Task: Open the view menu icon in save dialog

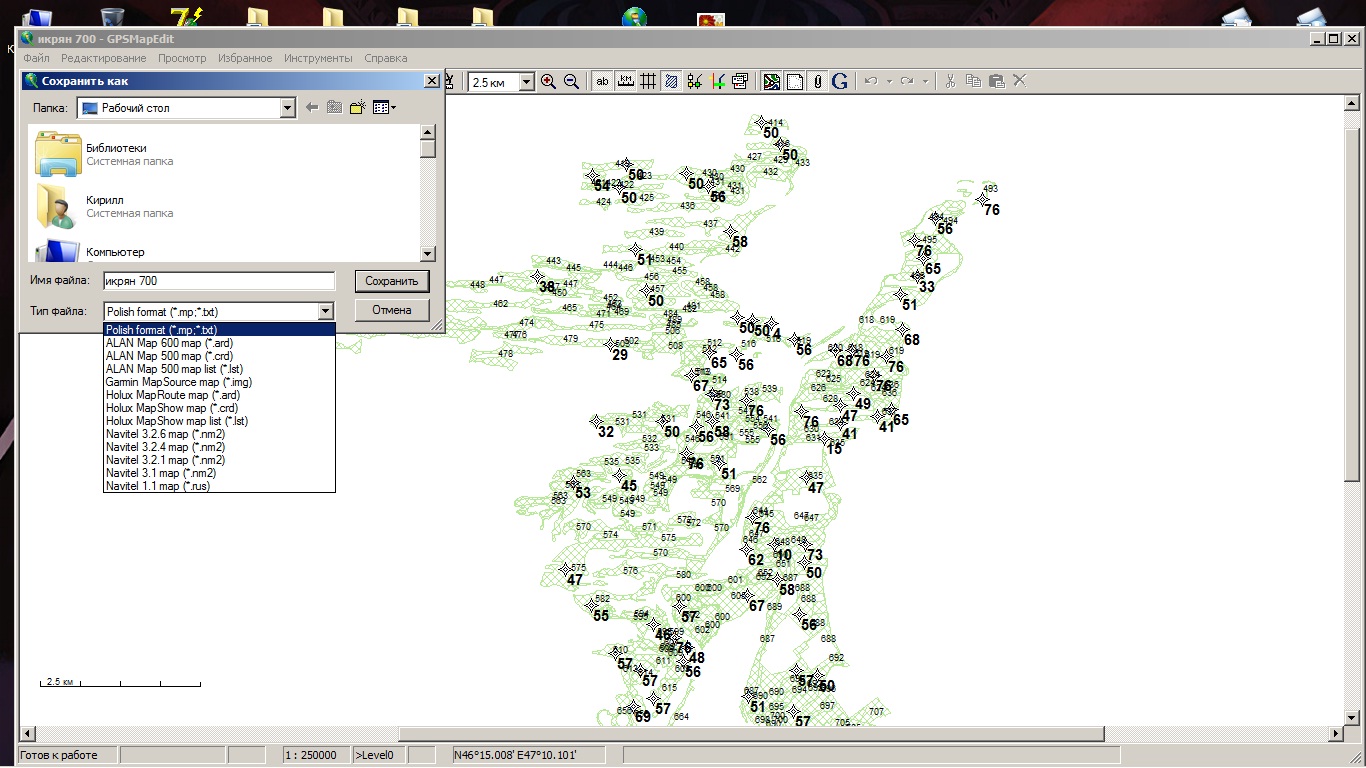Action: pos(384,108)
